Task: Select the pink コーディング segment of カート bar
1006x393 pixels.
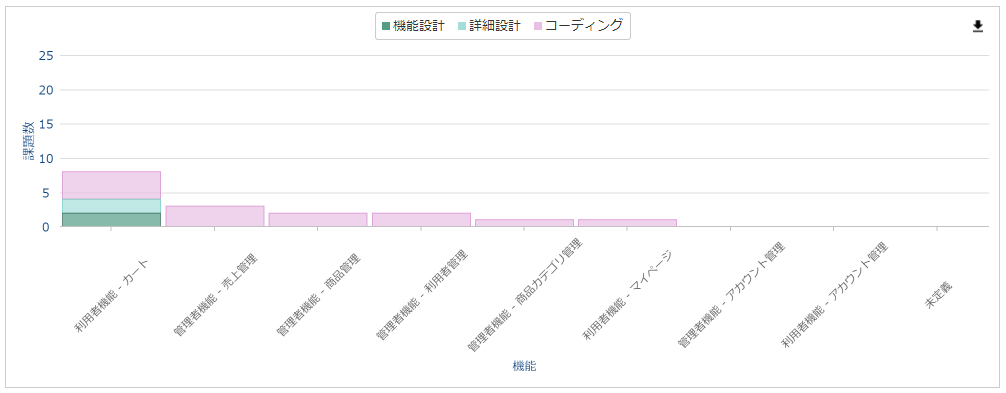Action: click(112, 185)
